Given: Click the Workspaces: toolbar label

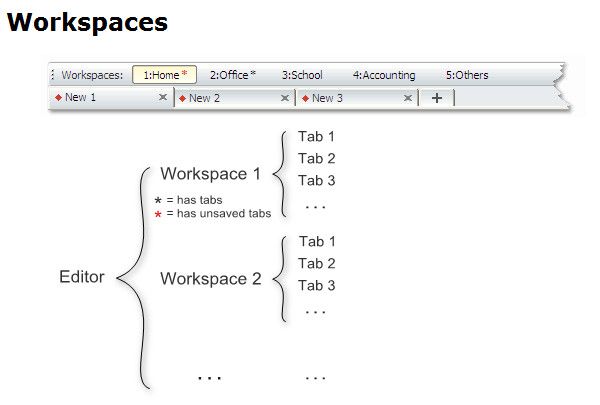Looking at the screenshot, I should click(x=92, y=75).
